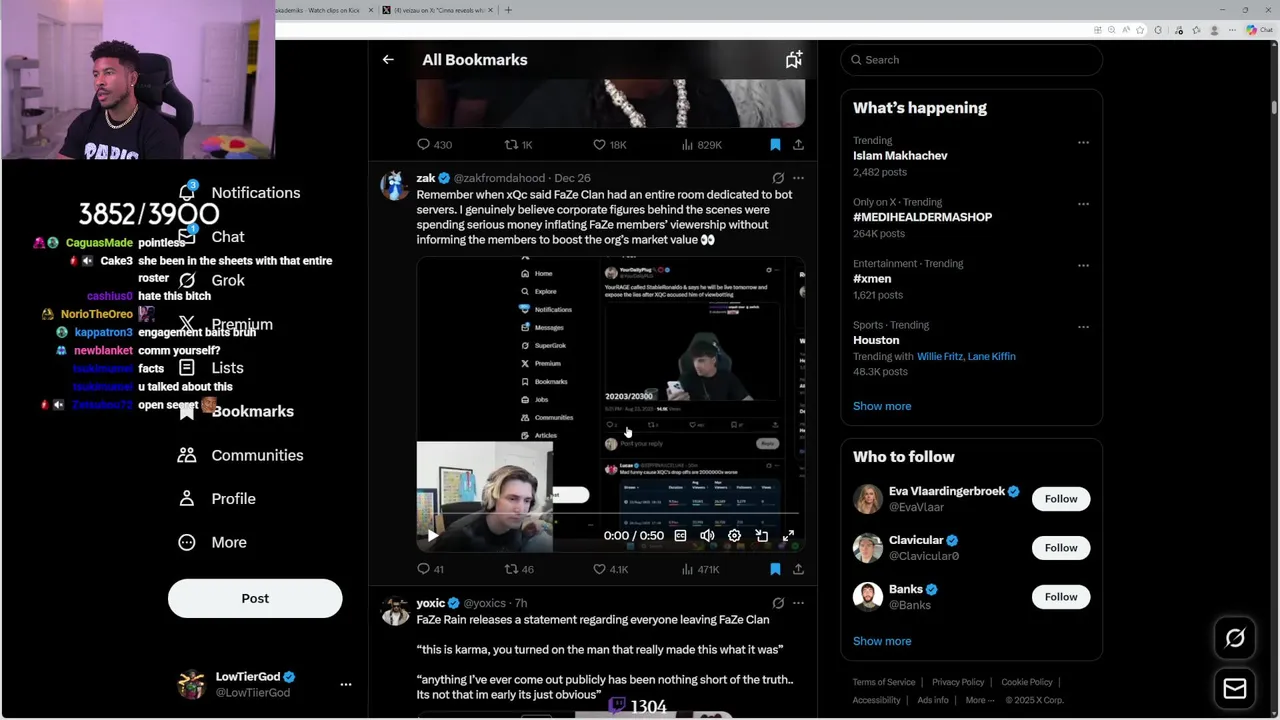Open Lists in the sidebar
Viewport: 1280px width, 720px height.
pos(212,368)
